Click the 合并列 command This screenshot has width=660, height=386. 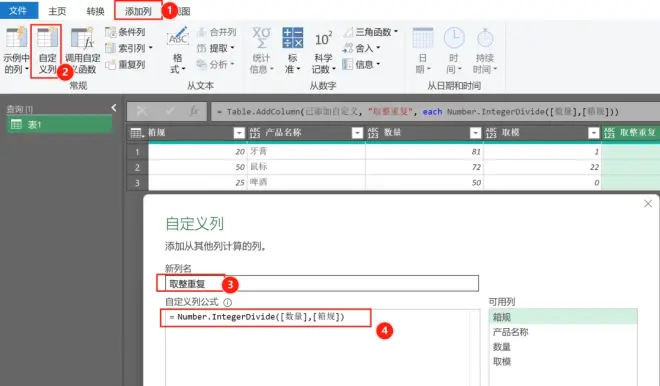(x=216, y=32)
